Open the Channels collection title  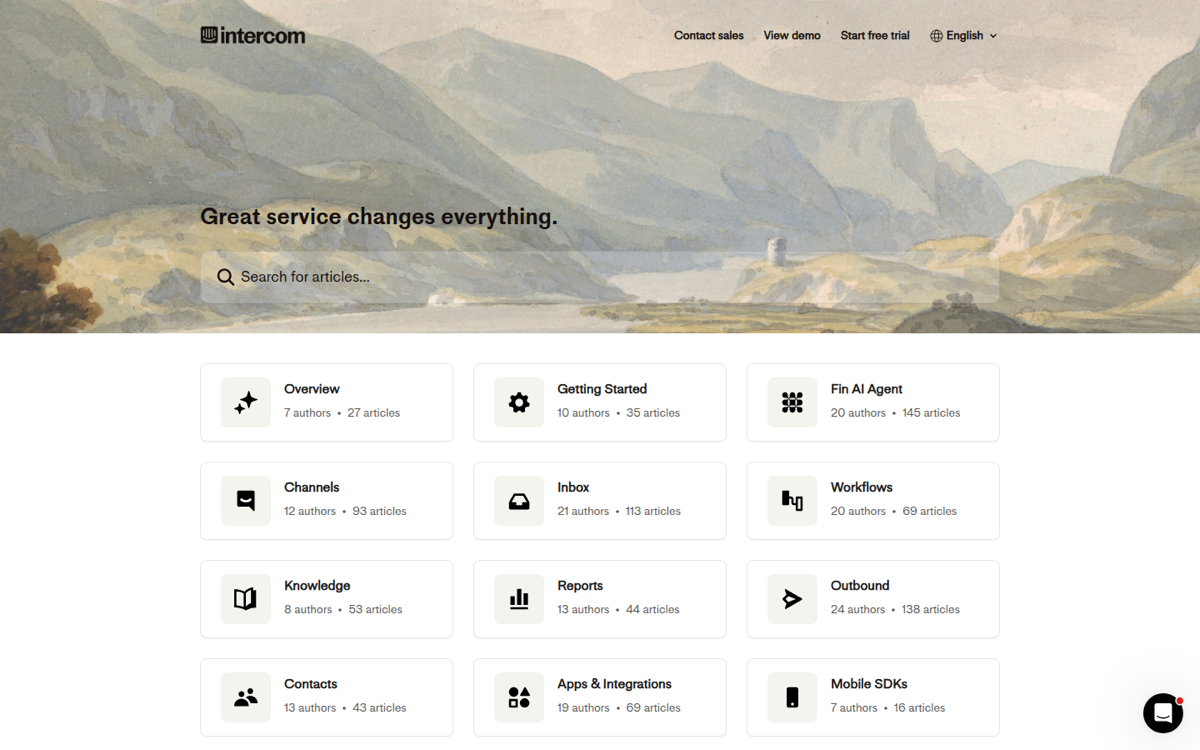(x=312, y=487)
